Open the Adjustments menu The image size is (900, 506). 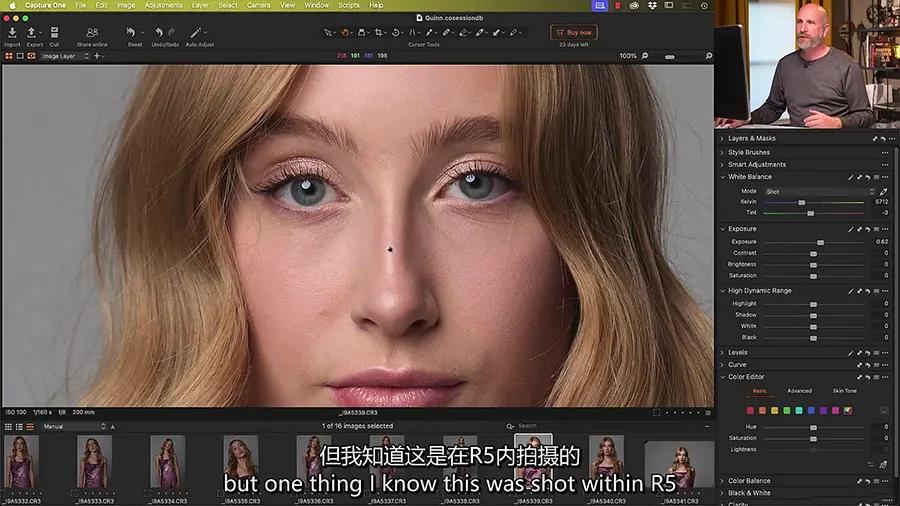point(163,5)
